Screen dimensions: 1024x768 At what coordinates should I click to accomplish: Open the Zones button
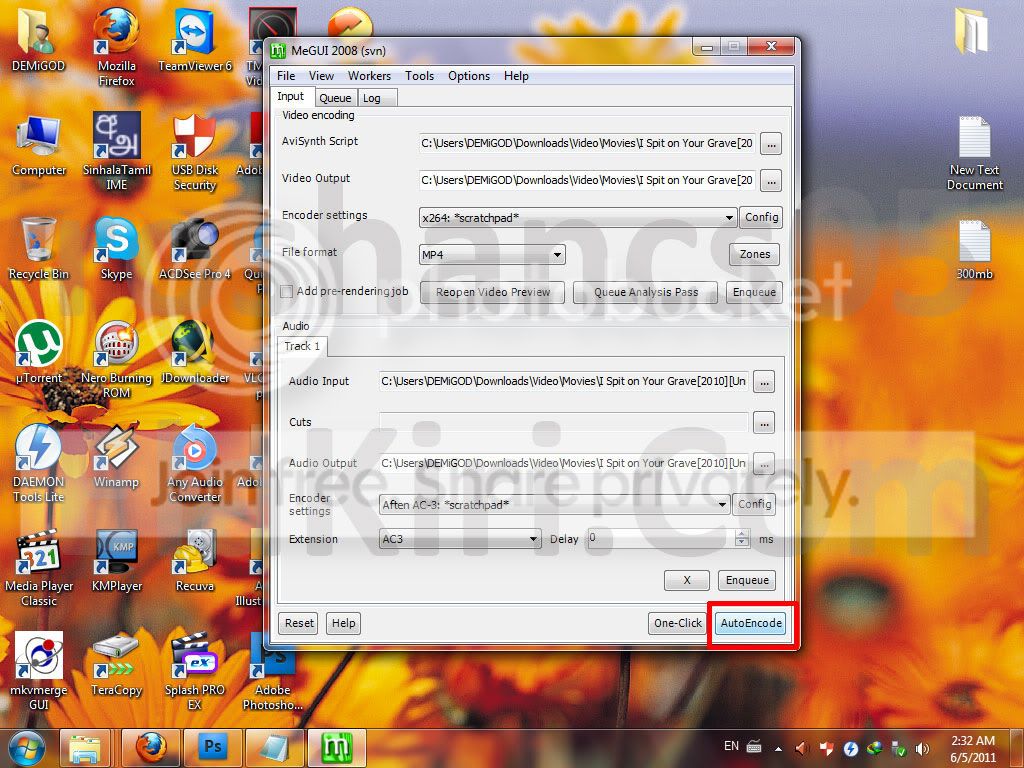point(754,254)
